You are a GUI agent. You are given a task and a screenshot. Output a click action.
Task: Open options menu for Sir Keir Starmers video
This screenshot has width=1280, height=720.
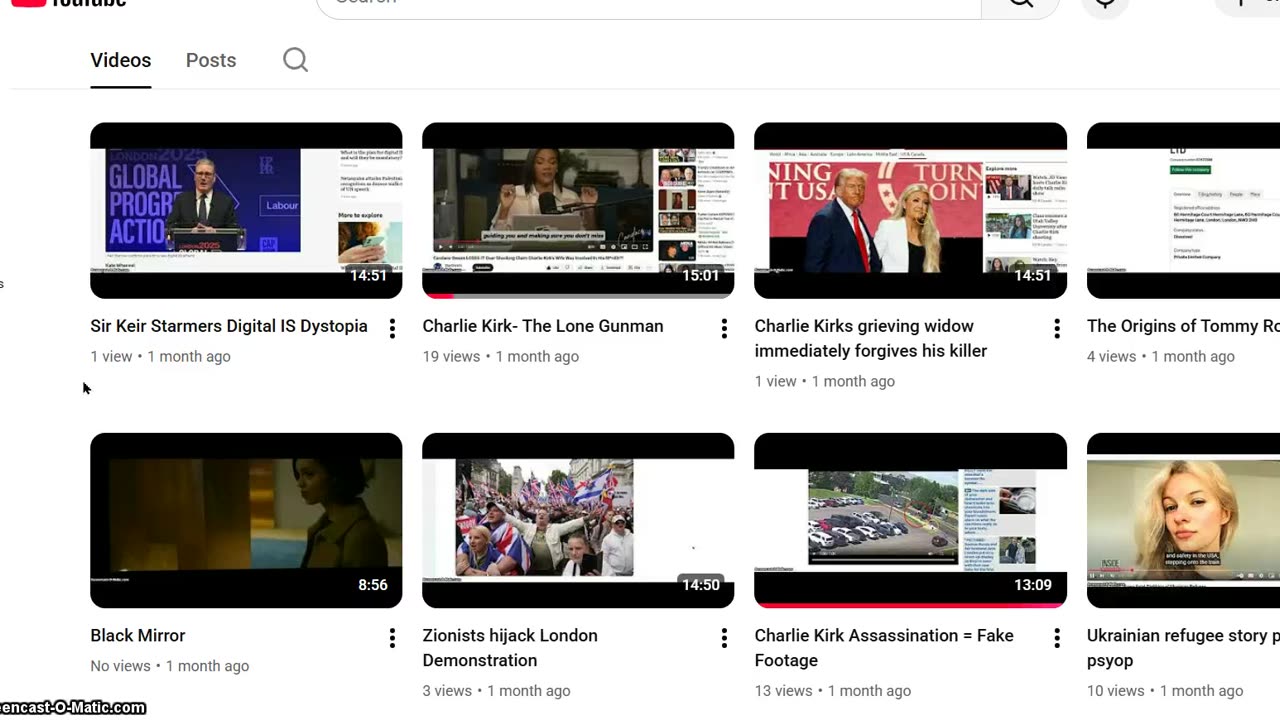click(x=392, y=328)
